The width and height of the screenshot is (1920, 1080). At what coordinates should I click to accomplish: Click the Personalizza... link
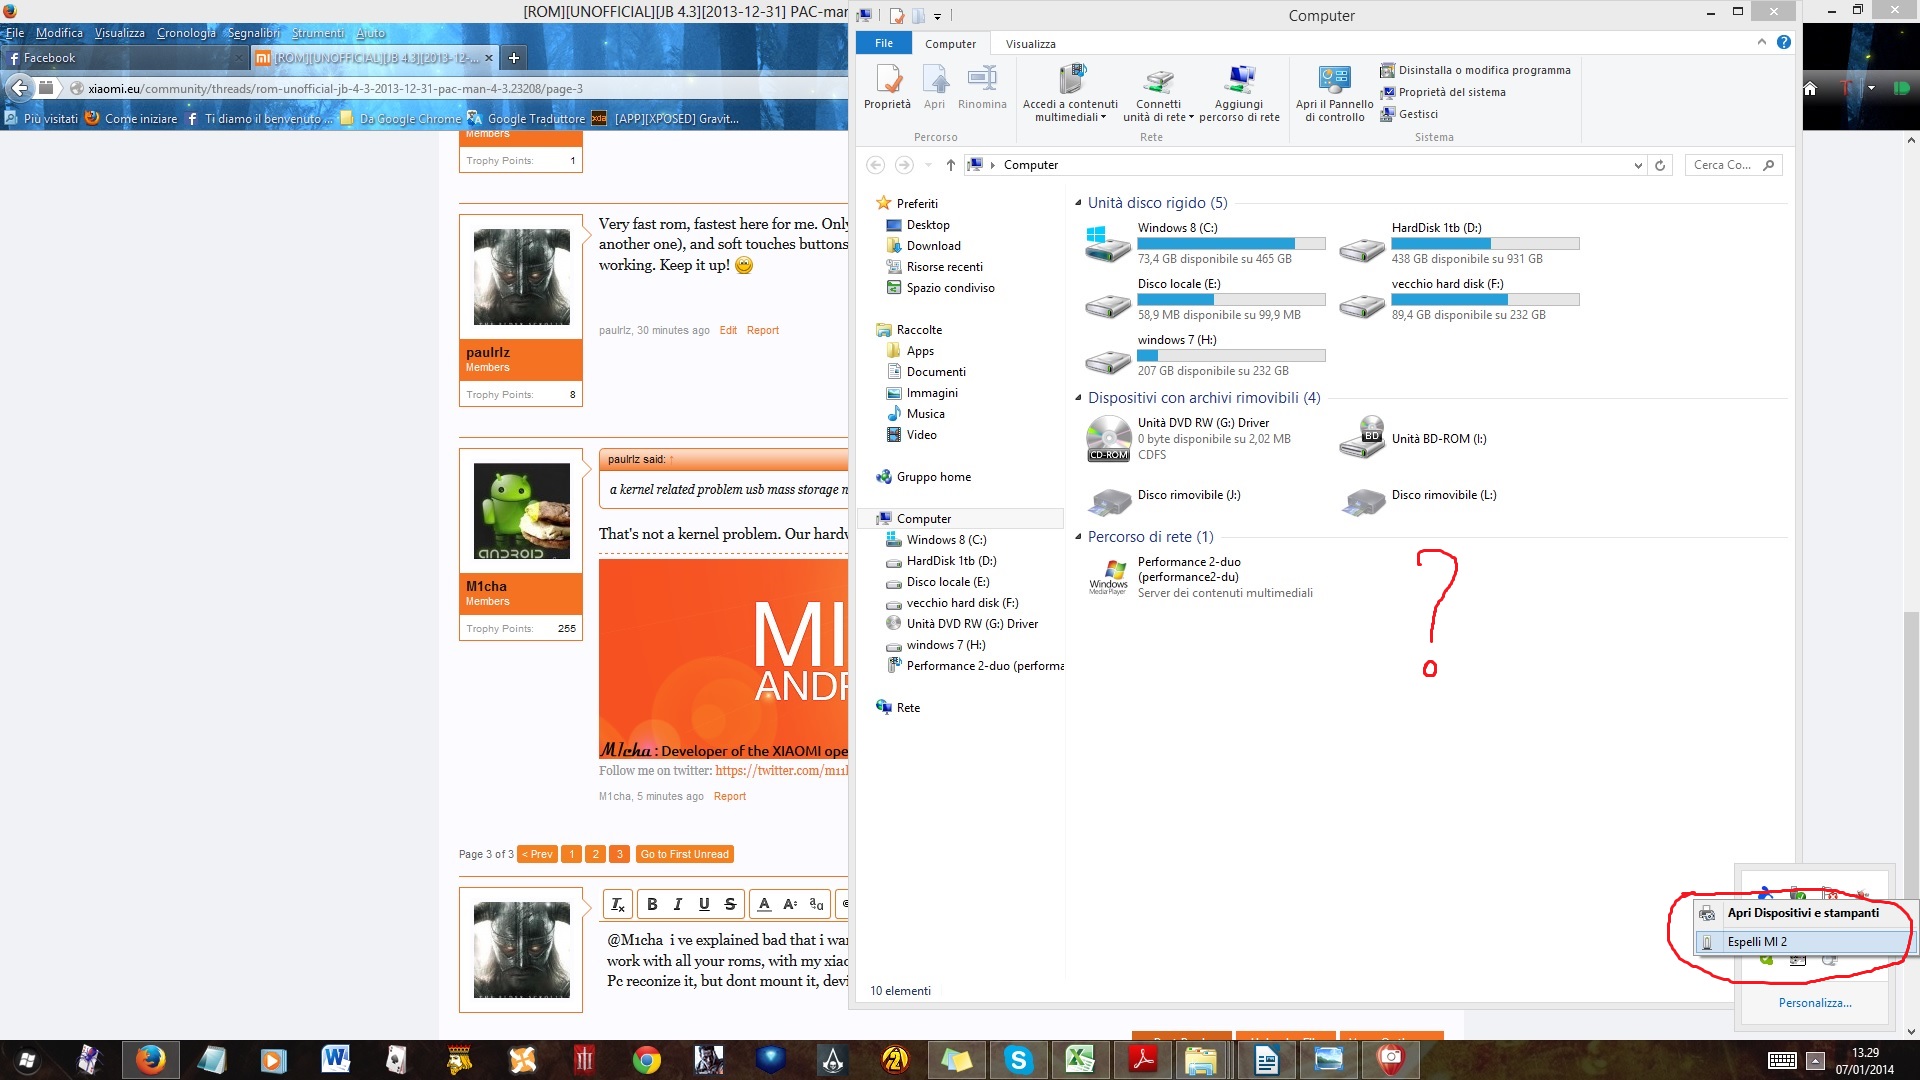1814,1003
